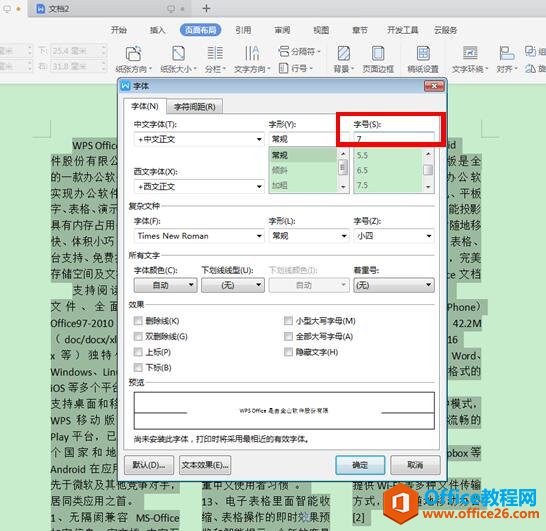This screenshot has width=546, height=531.
Task: Click the WPS document icon on 文档2 tab
Action: coord(41,9)
